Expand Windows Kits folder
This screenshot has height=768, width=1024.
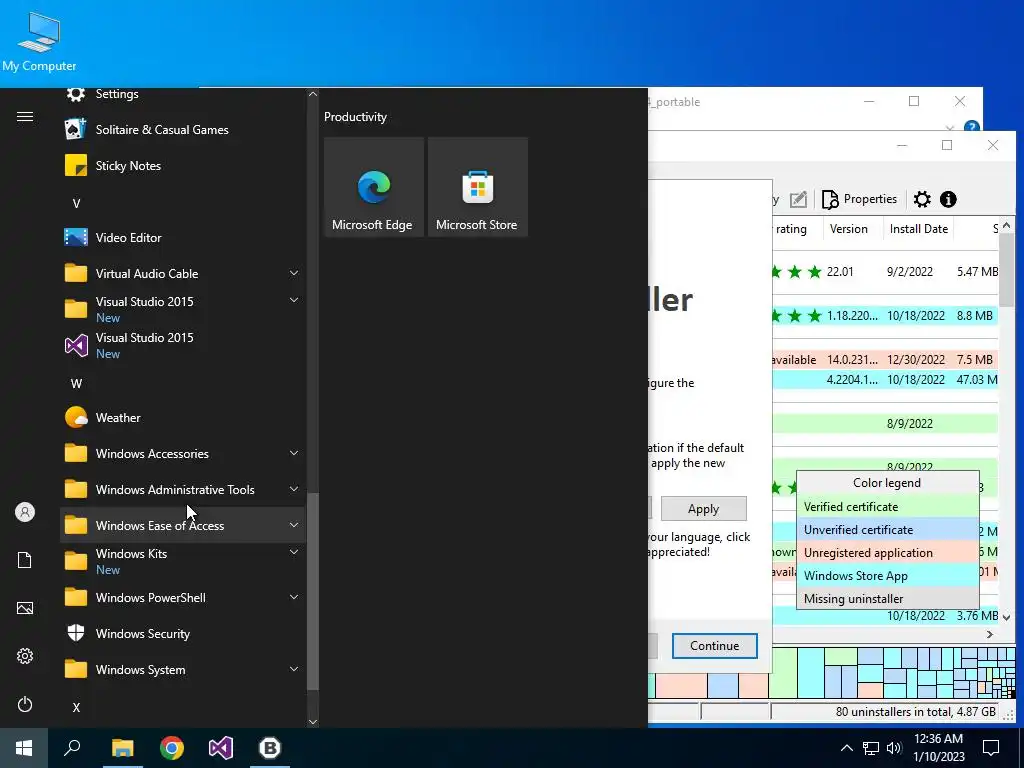(183, 562)
